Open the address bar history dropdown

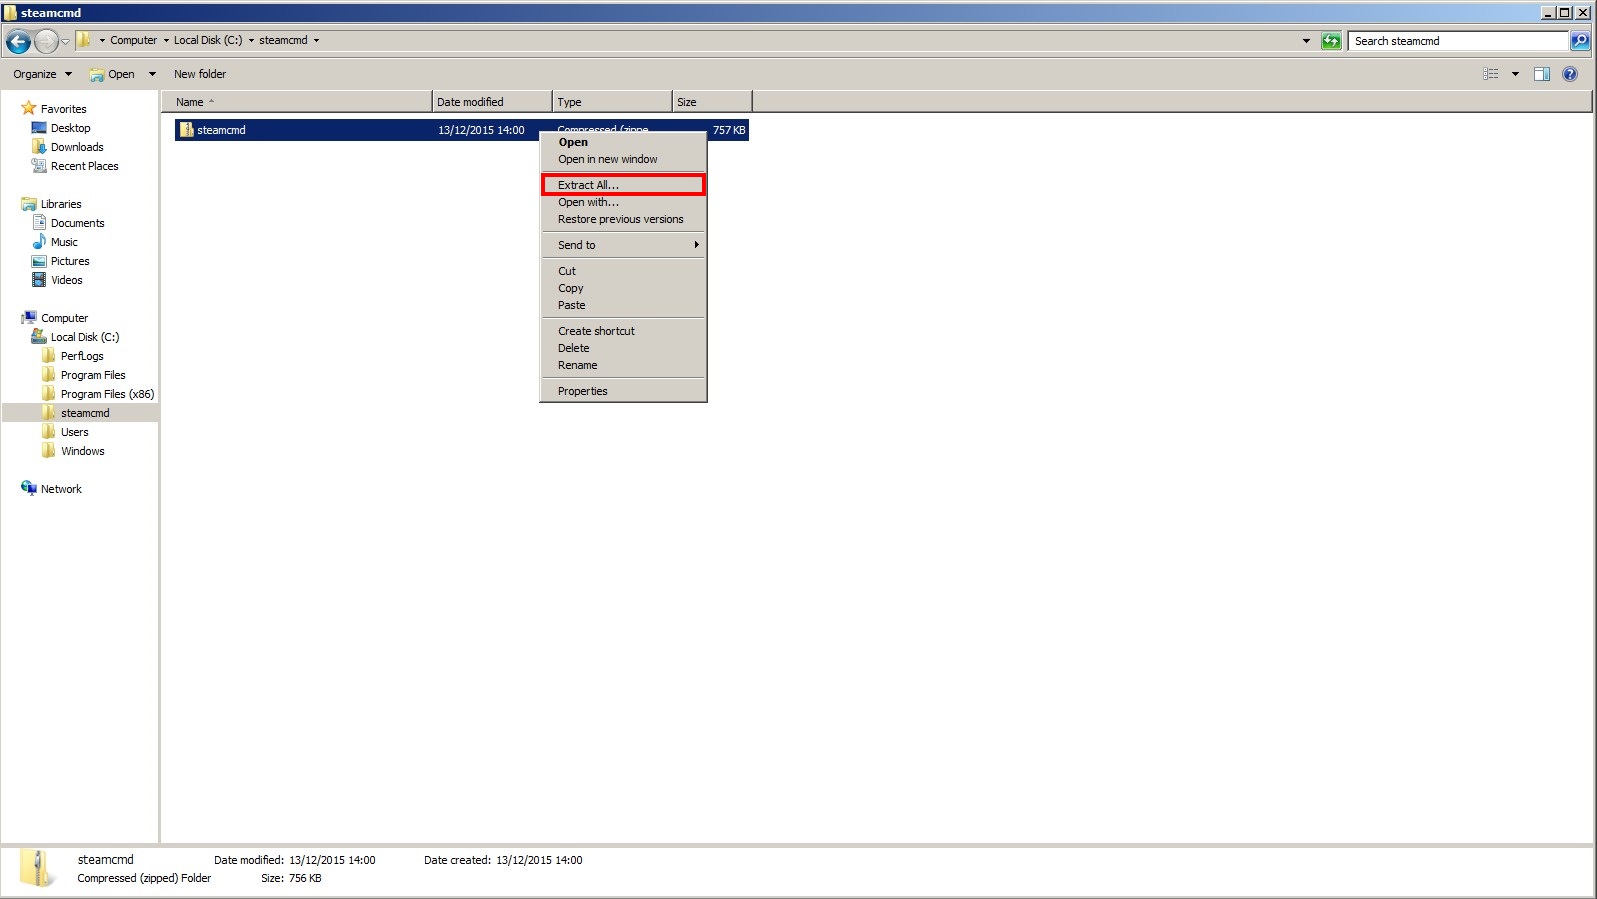pyautogui.click(x=1306, y=41)
